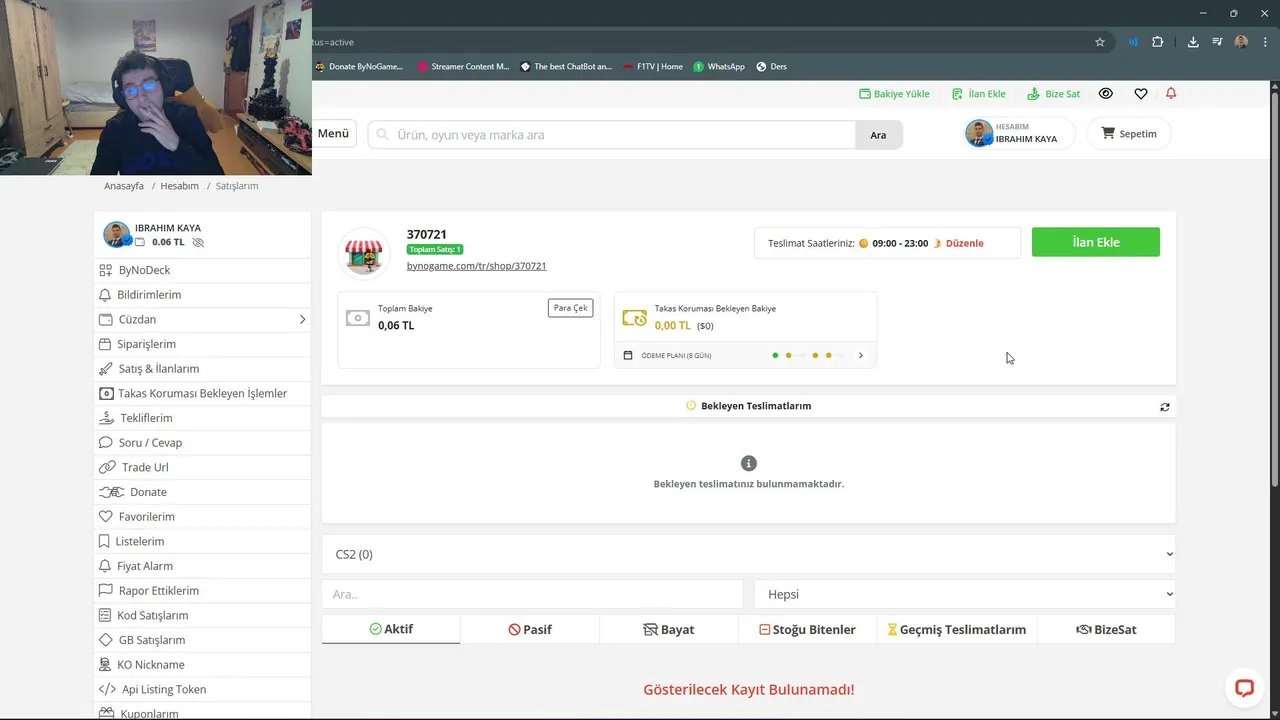Open the browser extensions puzzle icon

pos(1158,42)
